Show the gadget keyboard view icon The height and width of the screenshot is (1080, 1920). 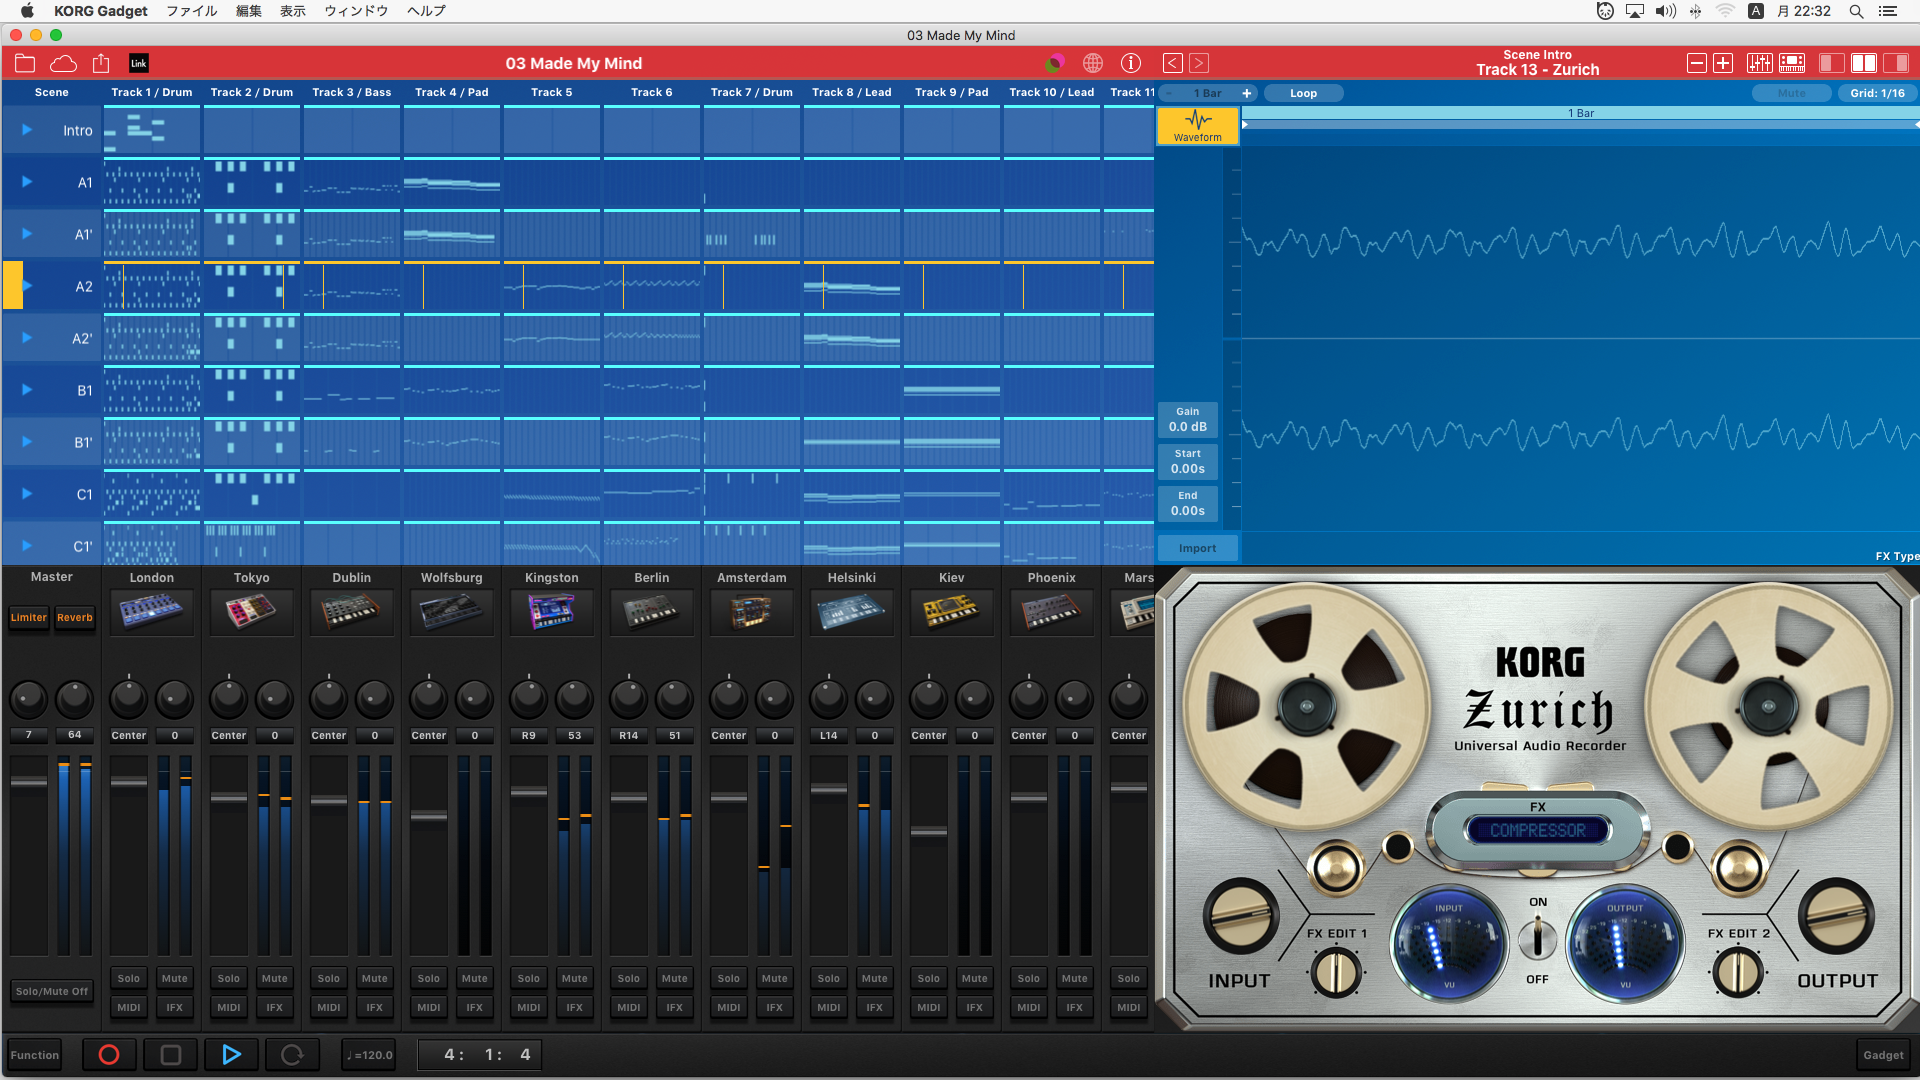[1792, 63]
